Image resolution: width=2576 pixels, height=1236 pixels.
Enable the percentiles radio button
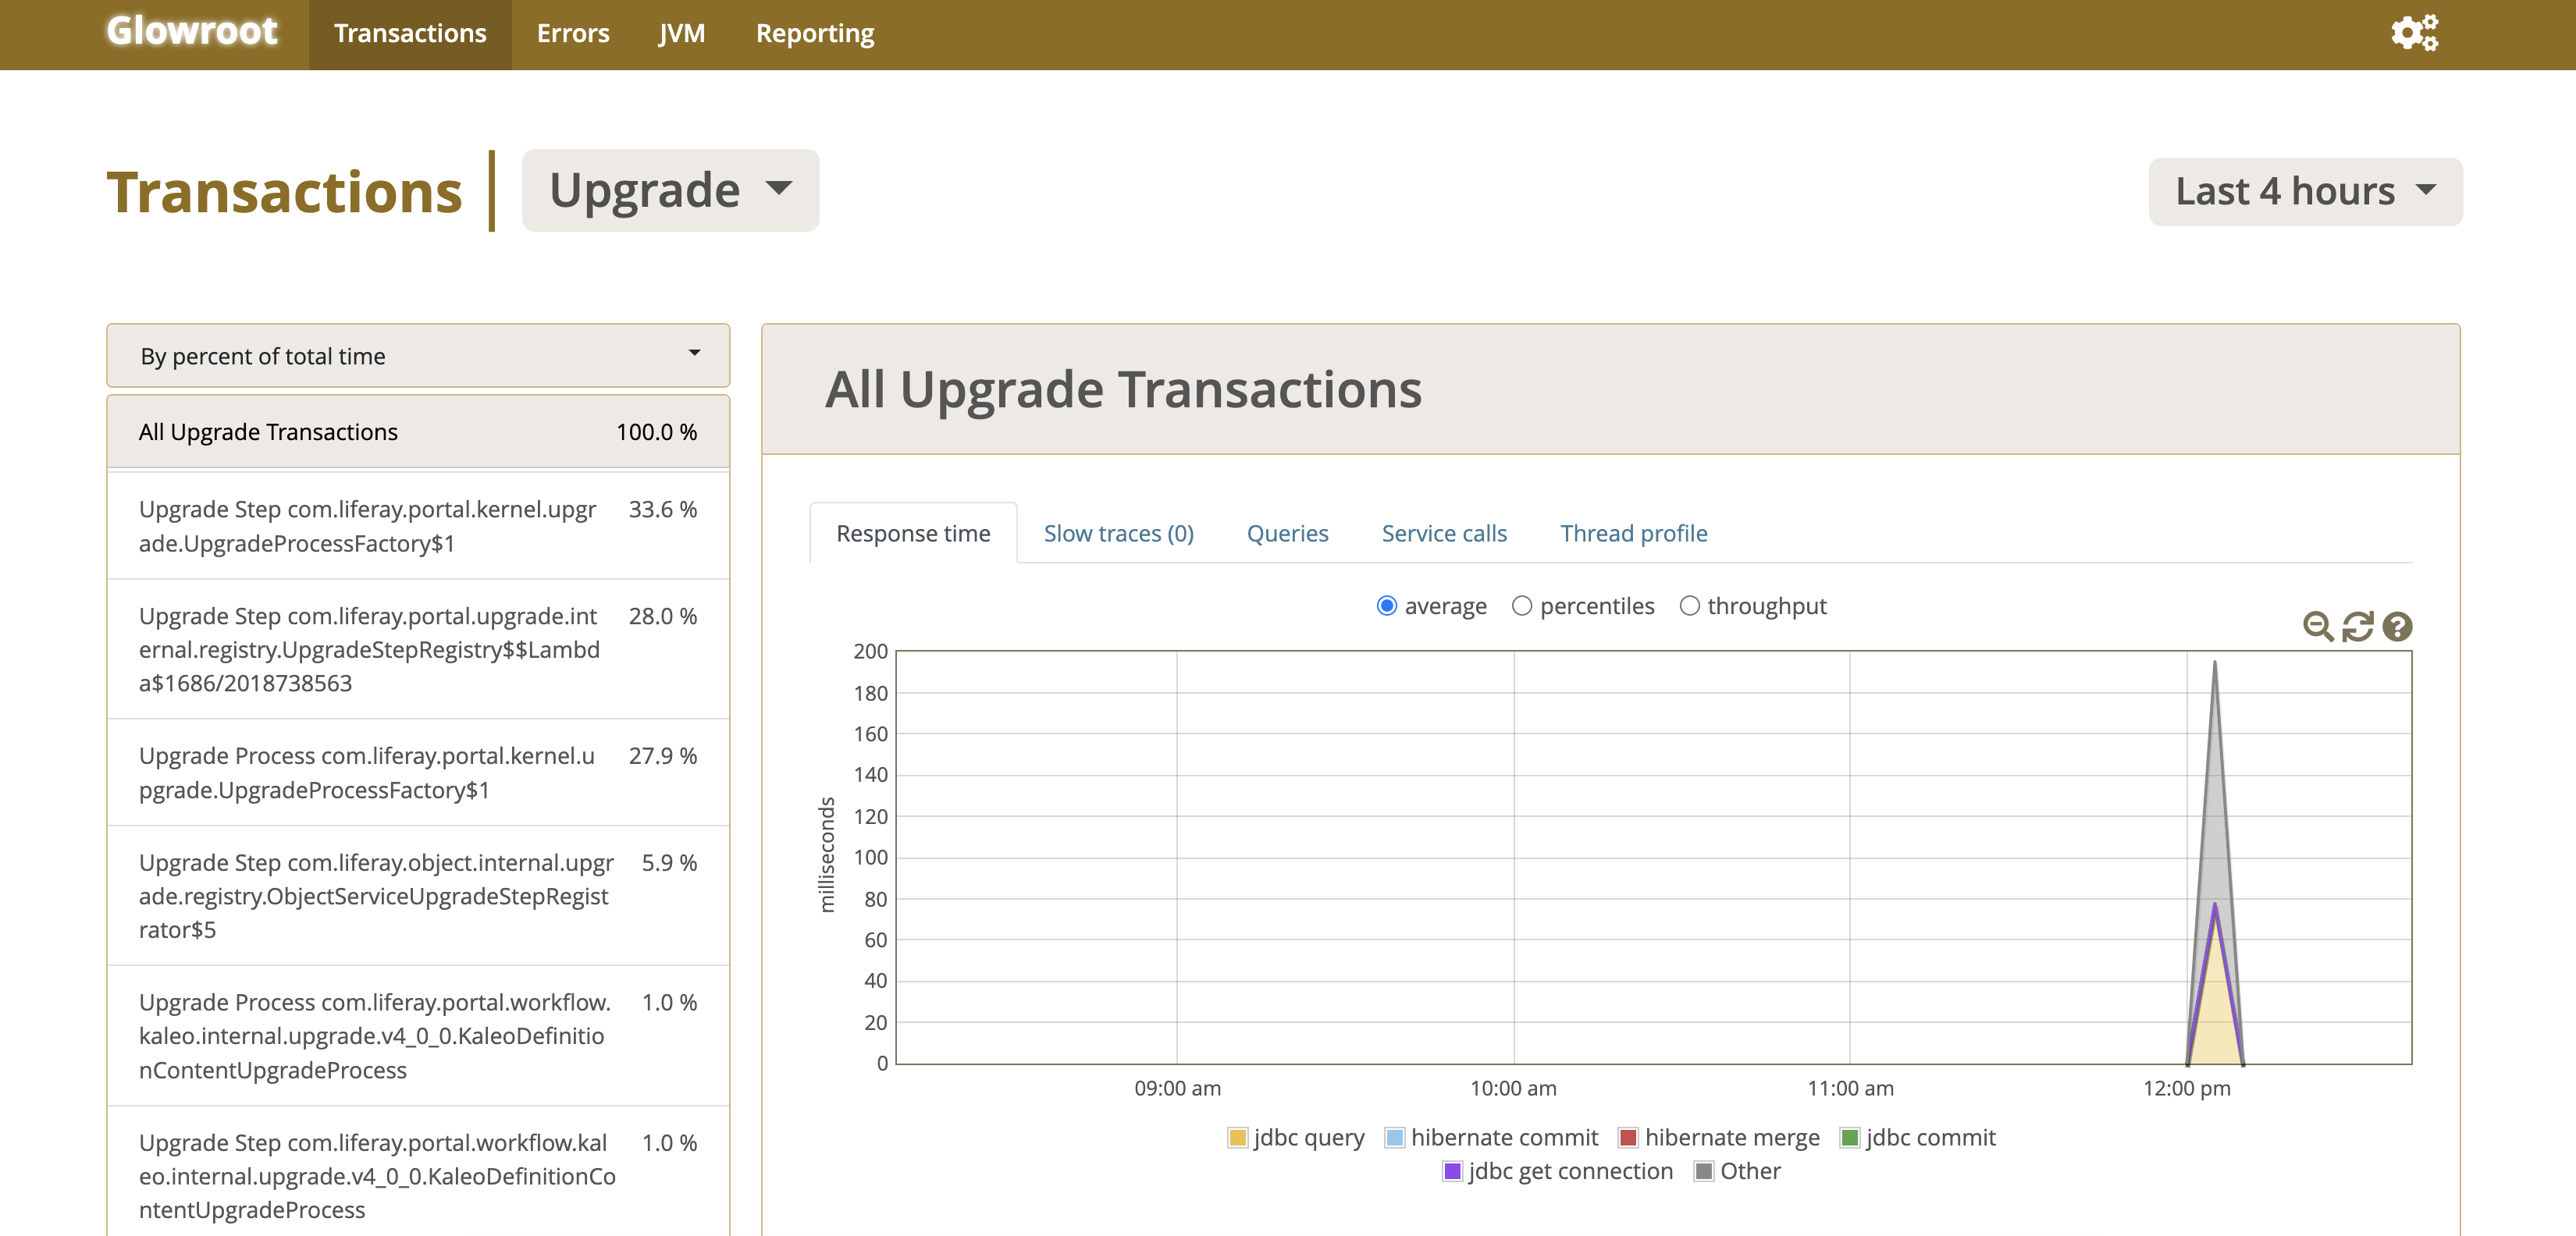[1521, 606]
